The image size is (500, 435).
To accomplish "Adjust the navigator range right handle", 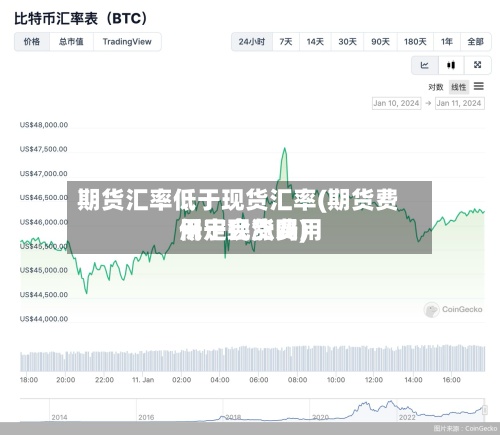I will tap(485, 410).
